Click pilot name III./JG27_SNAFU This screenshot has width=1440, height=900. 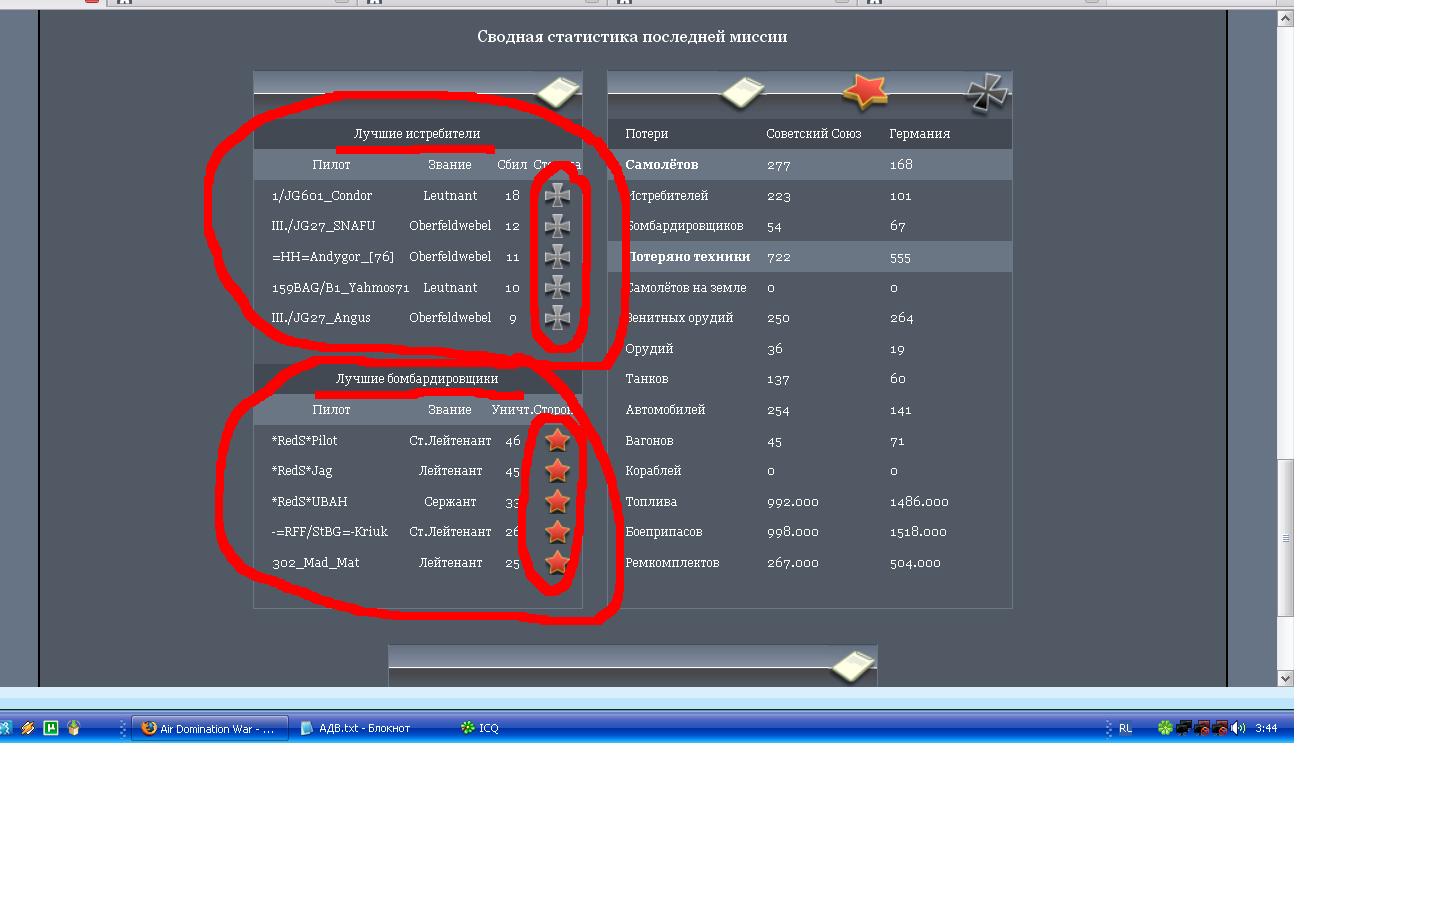(x=323, y=226)
